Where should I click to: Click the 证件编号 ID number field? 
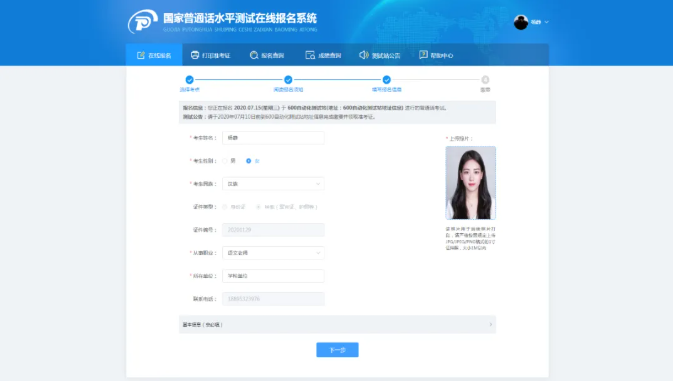[x=273, y=230]
